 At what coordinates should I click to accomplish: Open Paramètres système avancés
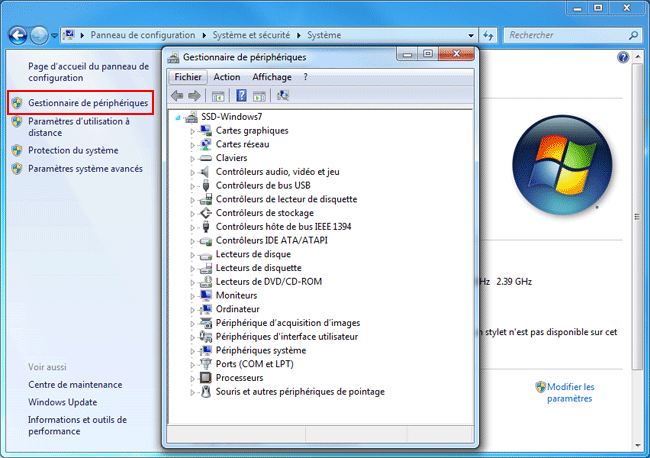[85, 169]
